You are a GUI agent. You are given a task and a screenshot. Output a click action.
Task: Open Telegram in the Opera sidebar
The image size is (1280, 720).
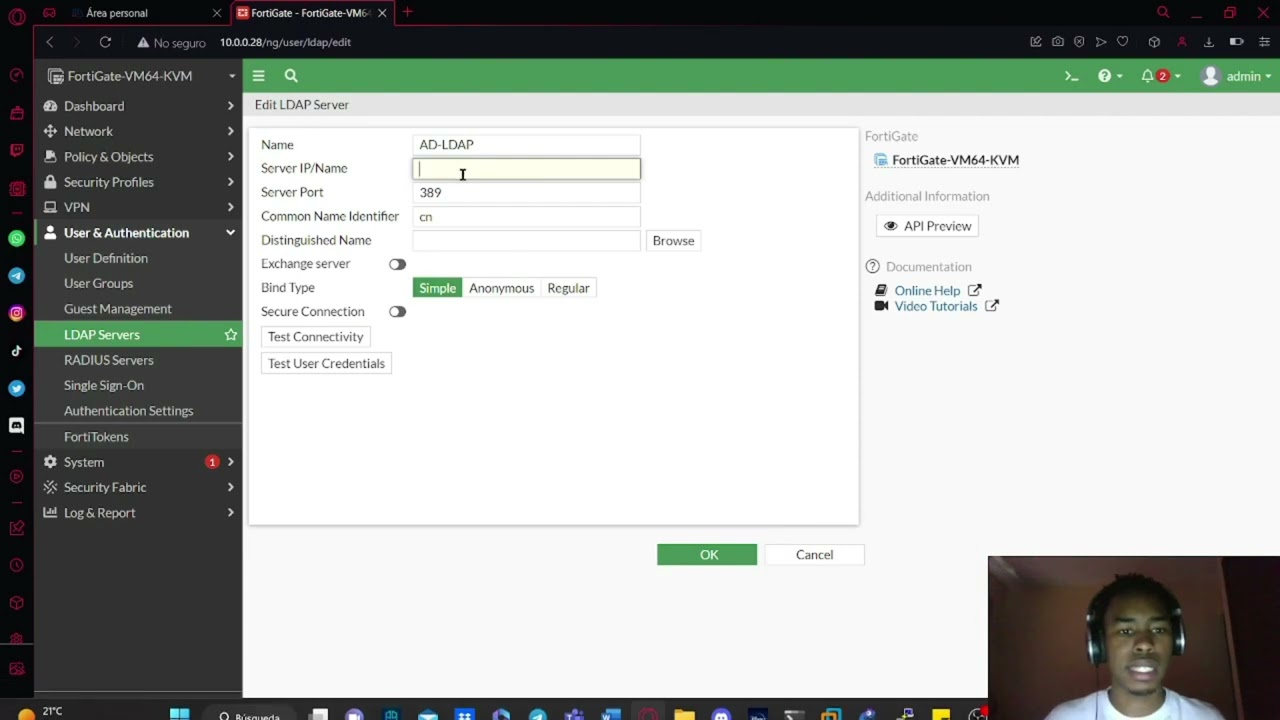(x=16, y=275)
